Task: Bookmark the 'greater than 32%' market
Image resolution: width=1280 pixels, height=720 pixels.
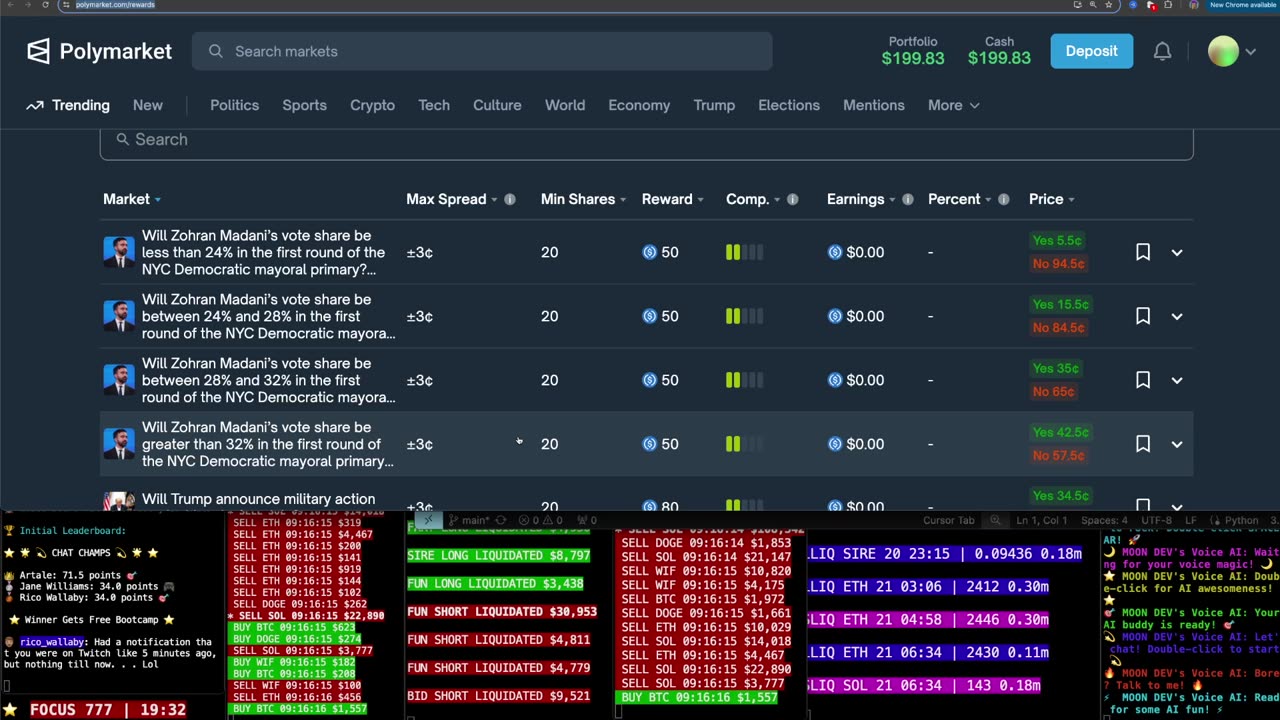Action: pyautogui.click(x=1143, y=444)
